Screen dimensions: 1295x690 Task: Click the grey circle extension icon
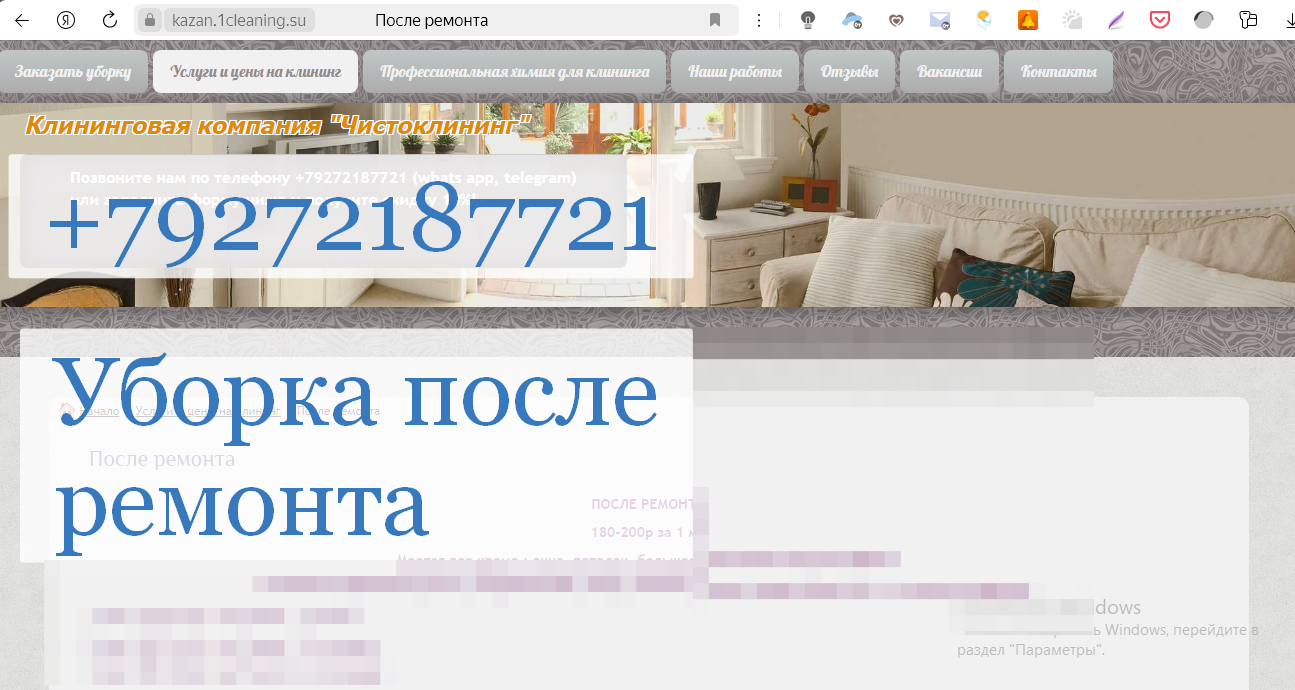[1204, 20]
